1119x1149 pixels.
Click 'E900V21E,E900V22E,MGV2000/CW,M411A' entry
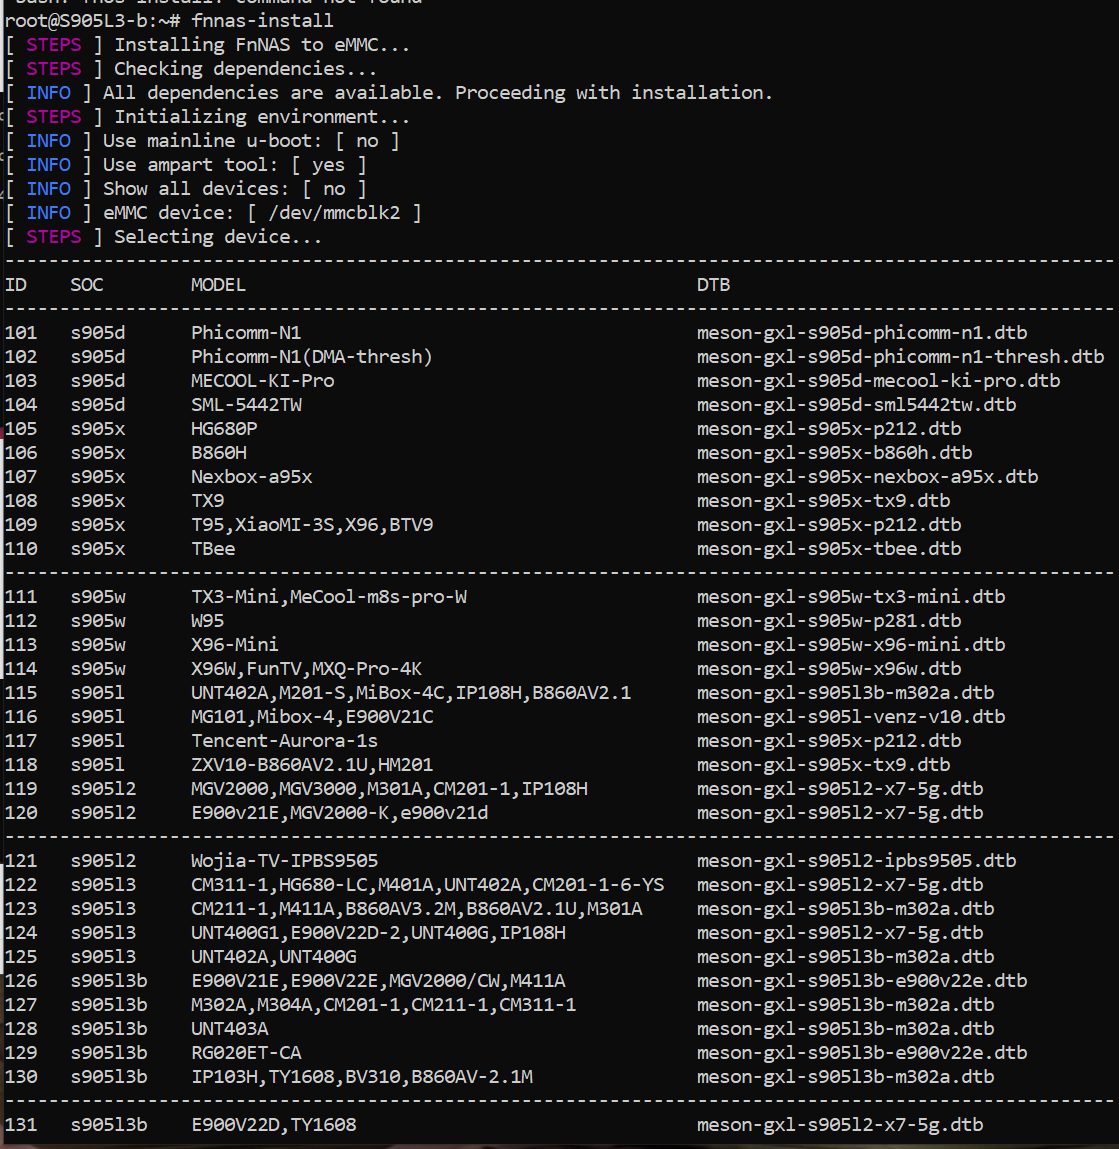click(x=378, y=981)
